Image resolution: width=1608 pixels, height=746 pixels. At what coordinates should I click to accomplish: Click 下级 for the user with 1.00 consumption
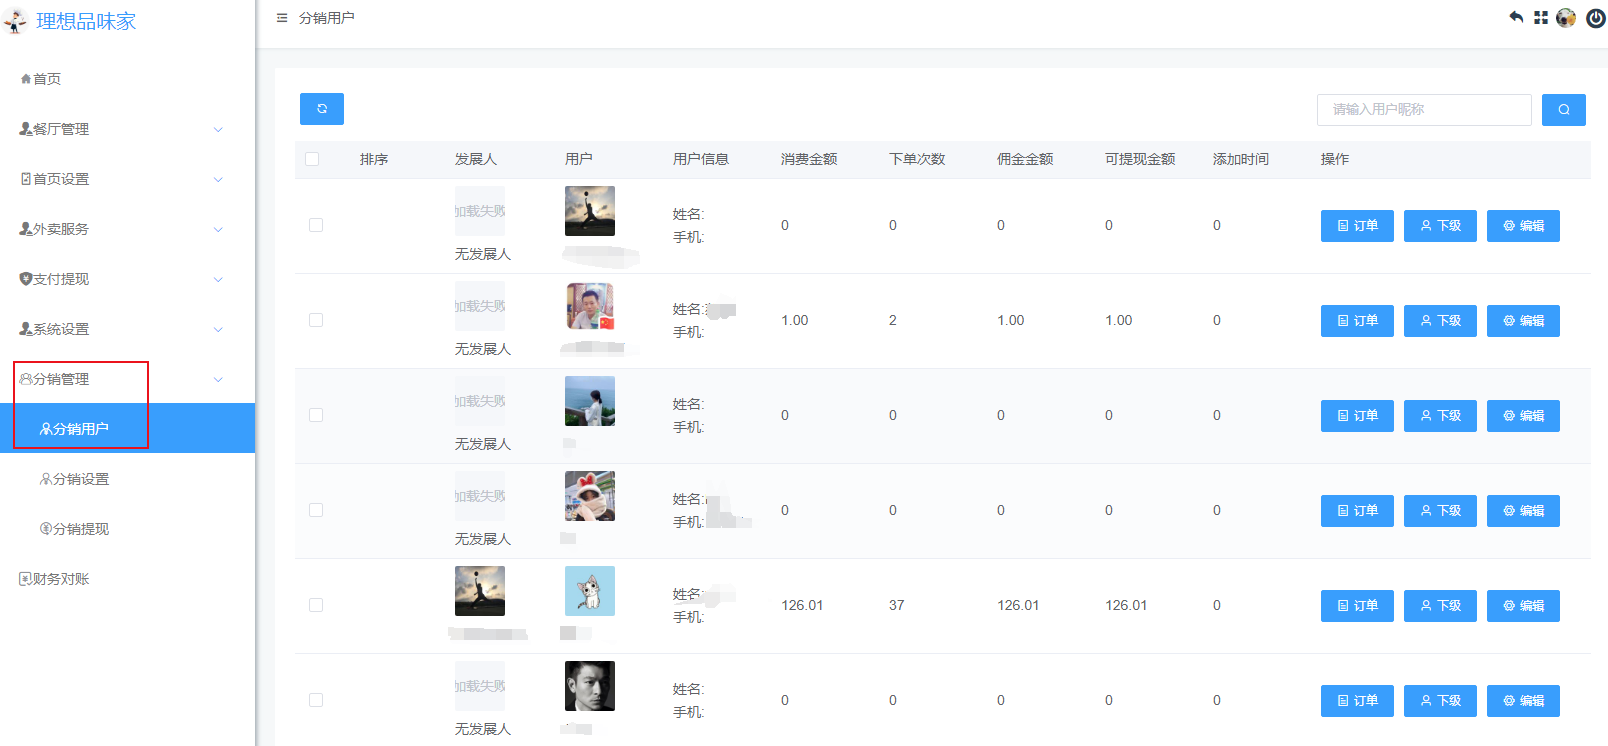[1440, 321]
